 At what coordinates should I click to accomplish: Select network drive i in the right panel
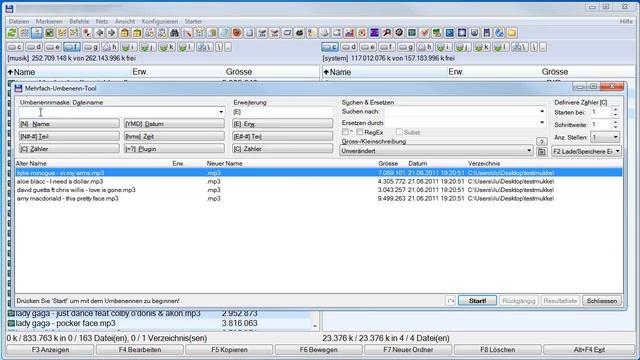(443, 47)
